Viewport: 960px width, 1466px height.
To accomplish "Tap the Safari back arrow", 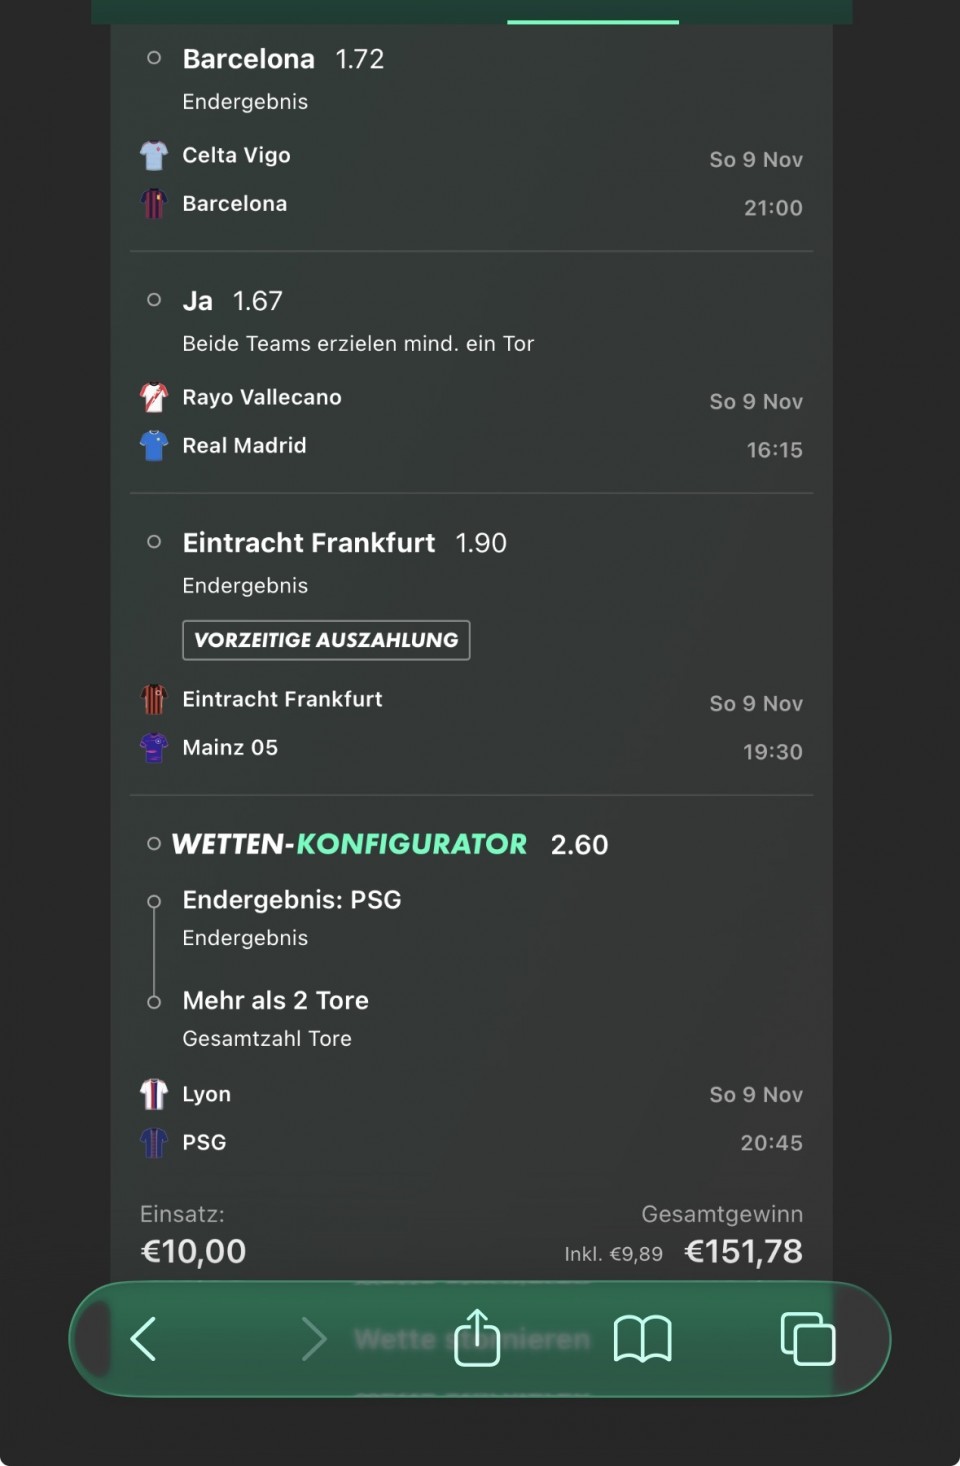I will pos(144,1339).
